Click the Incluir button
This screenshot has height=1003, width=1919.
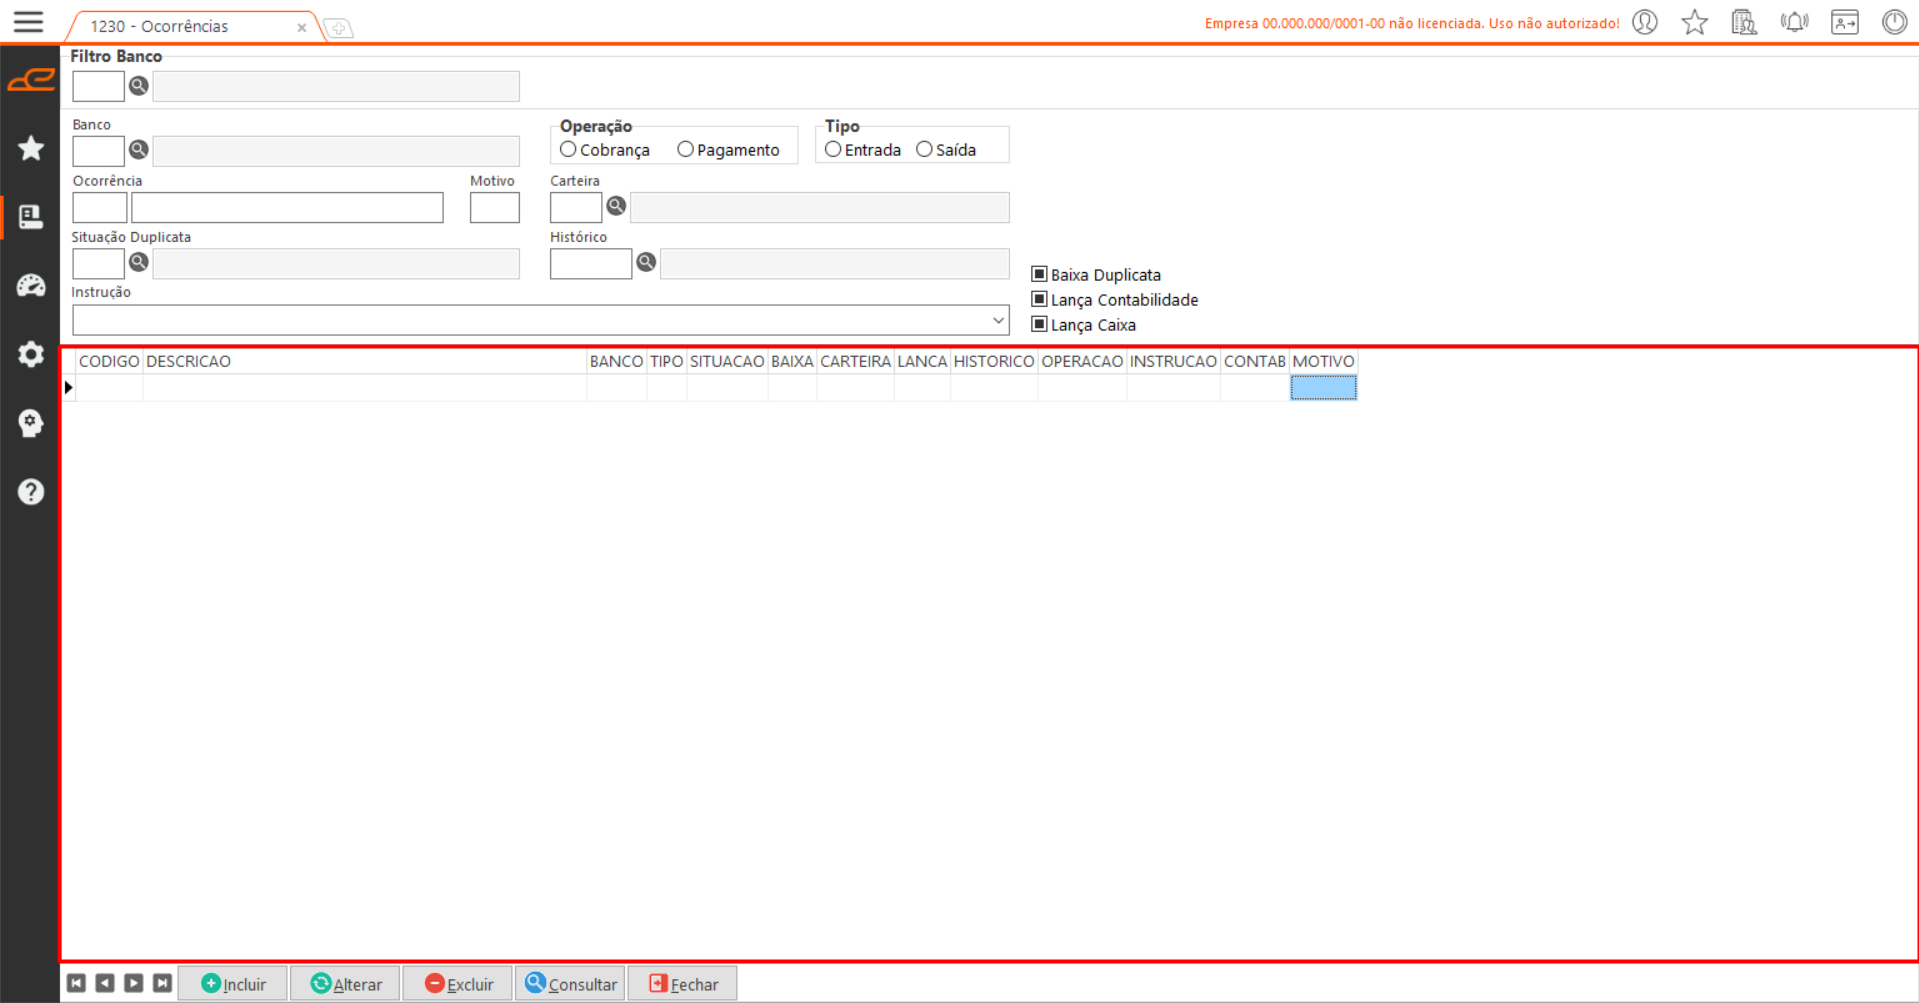pyautogui.click(x=233, y=984)
